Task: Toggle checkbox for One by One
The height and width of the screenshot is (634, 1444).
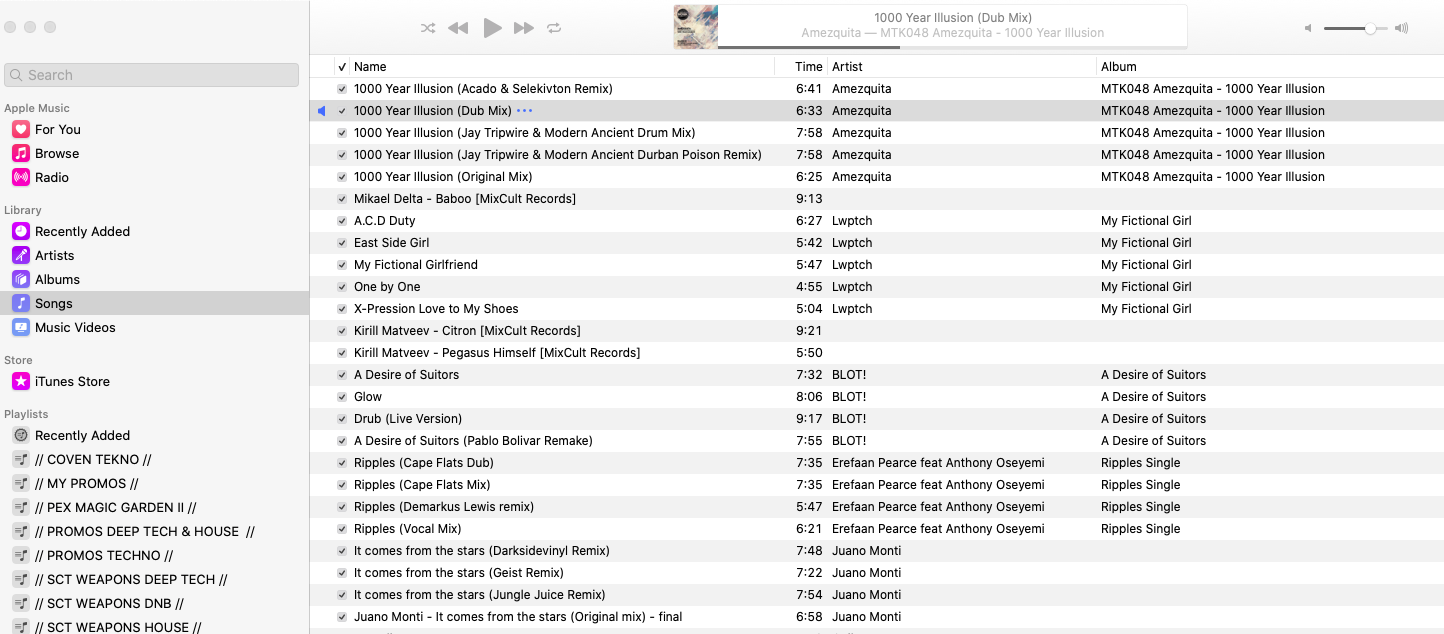Action: (x=342, y=287)
